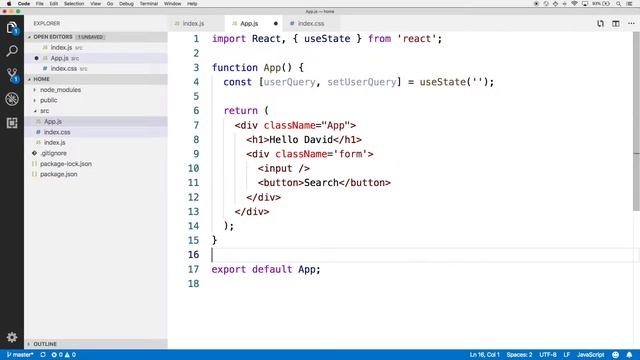The height and width of the screenshot is (360, 640).
Task: Open the Search view in activity bar
Action: [x=12, y=51]
